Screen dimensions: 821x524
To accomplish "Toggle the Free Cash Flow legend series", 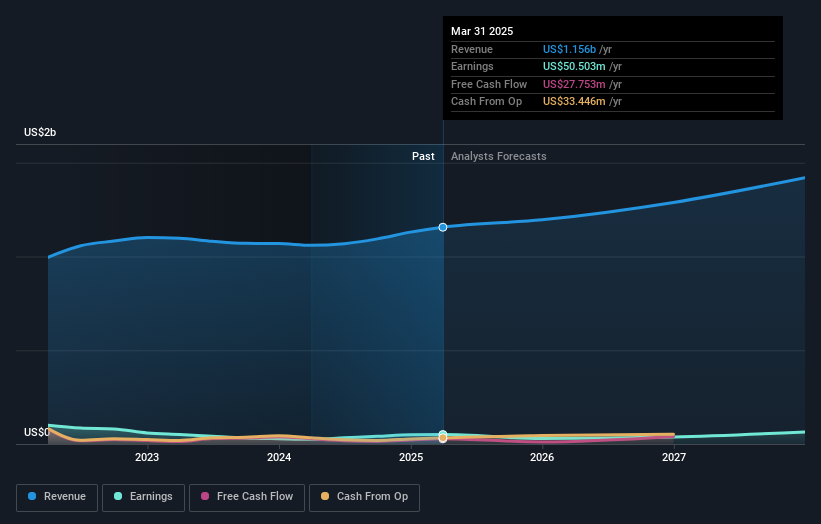I will click(247, 497).
